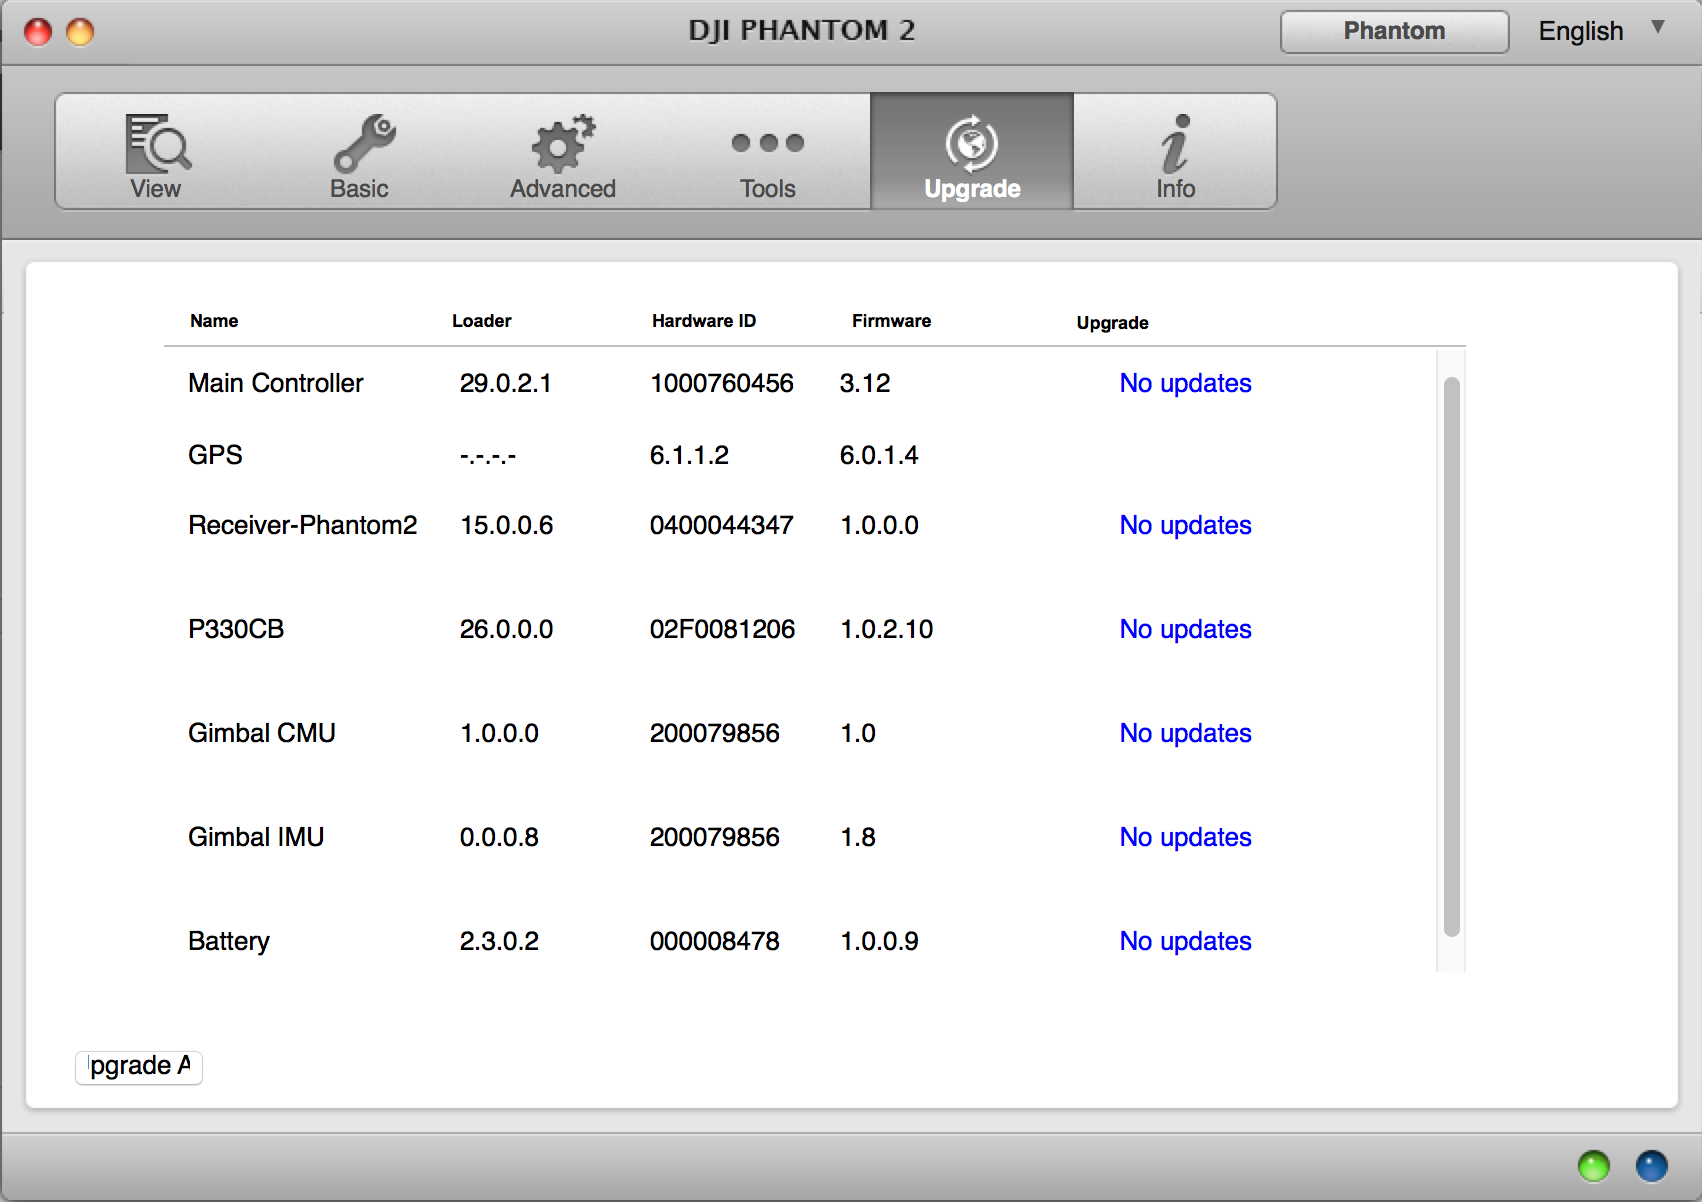
Task: Click firmware version 3.12
Action: [865, 383]
